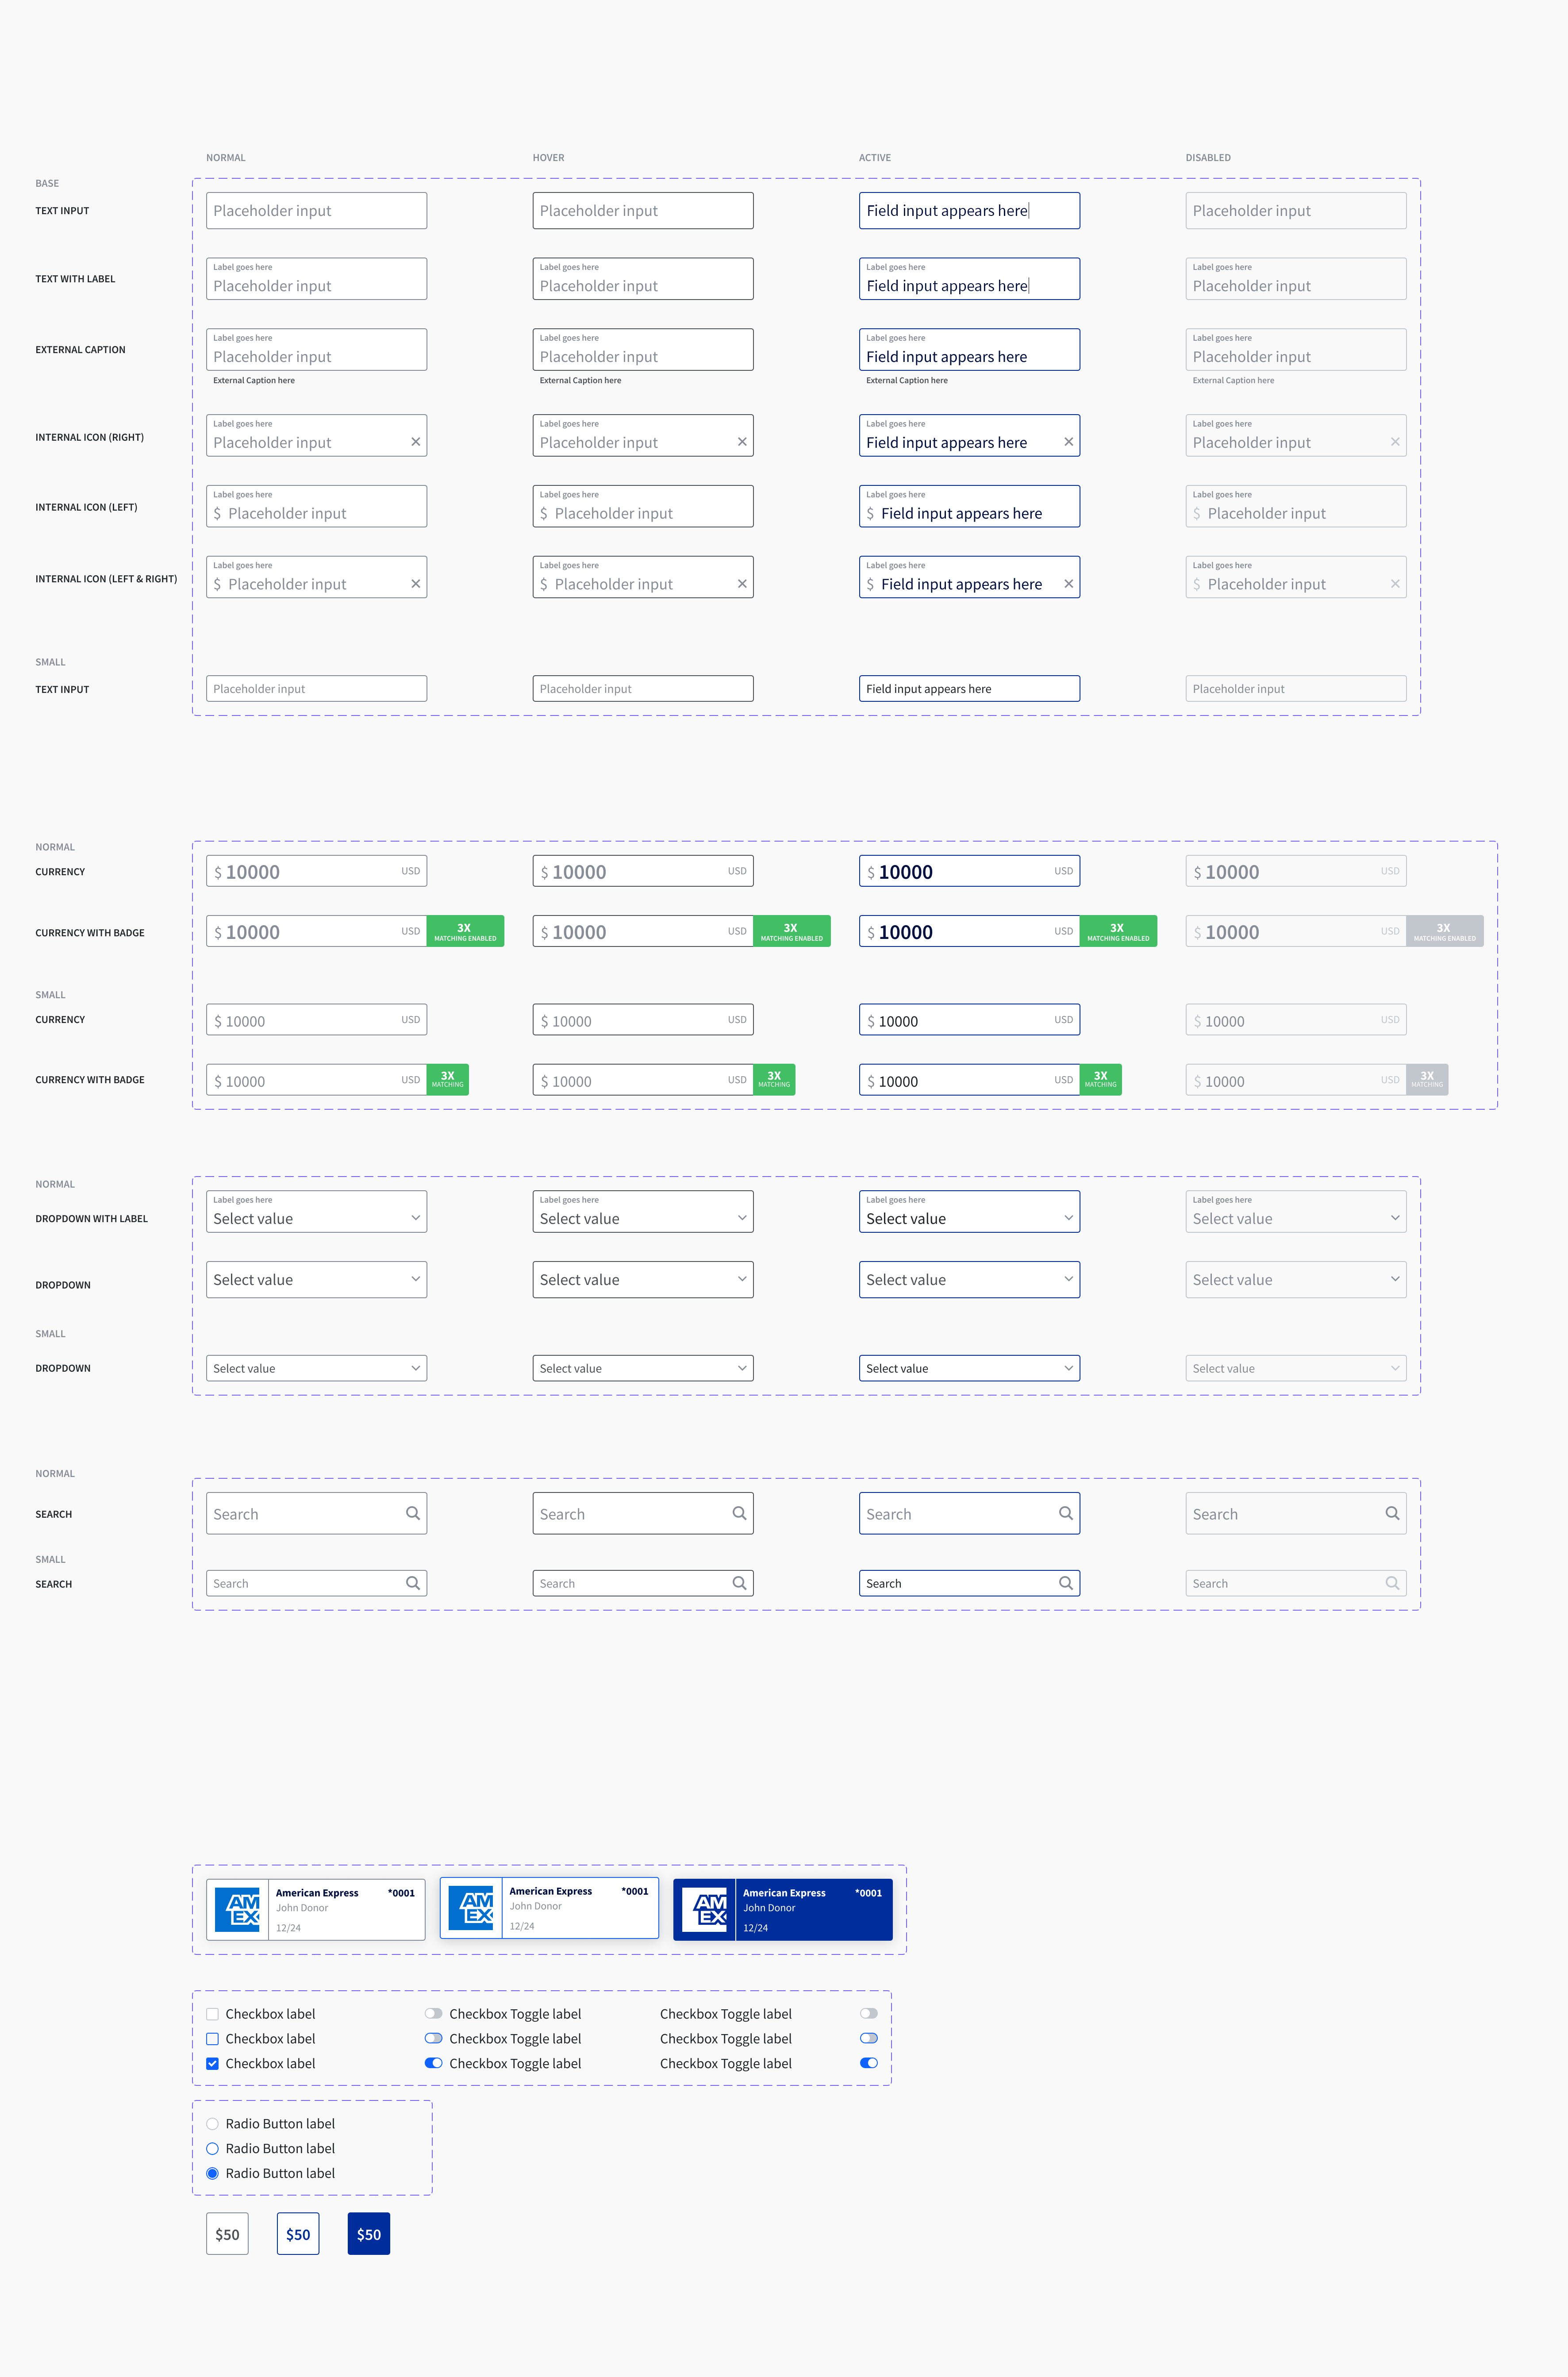
Task: Click the clear X in Hover Internal Icon (Right) field
Action: point(742,442)
